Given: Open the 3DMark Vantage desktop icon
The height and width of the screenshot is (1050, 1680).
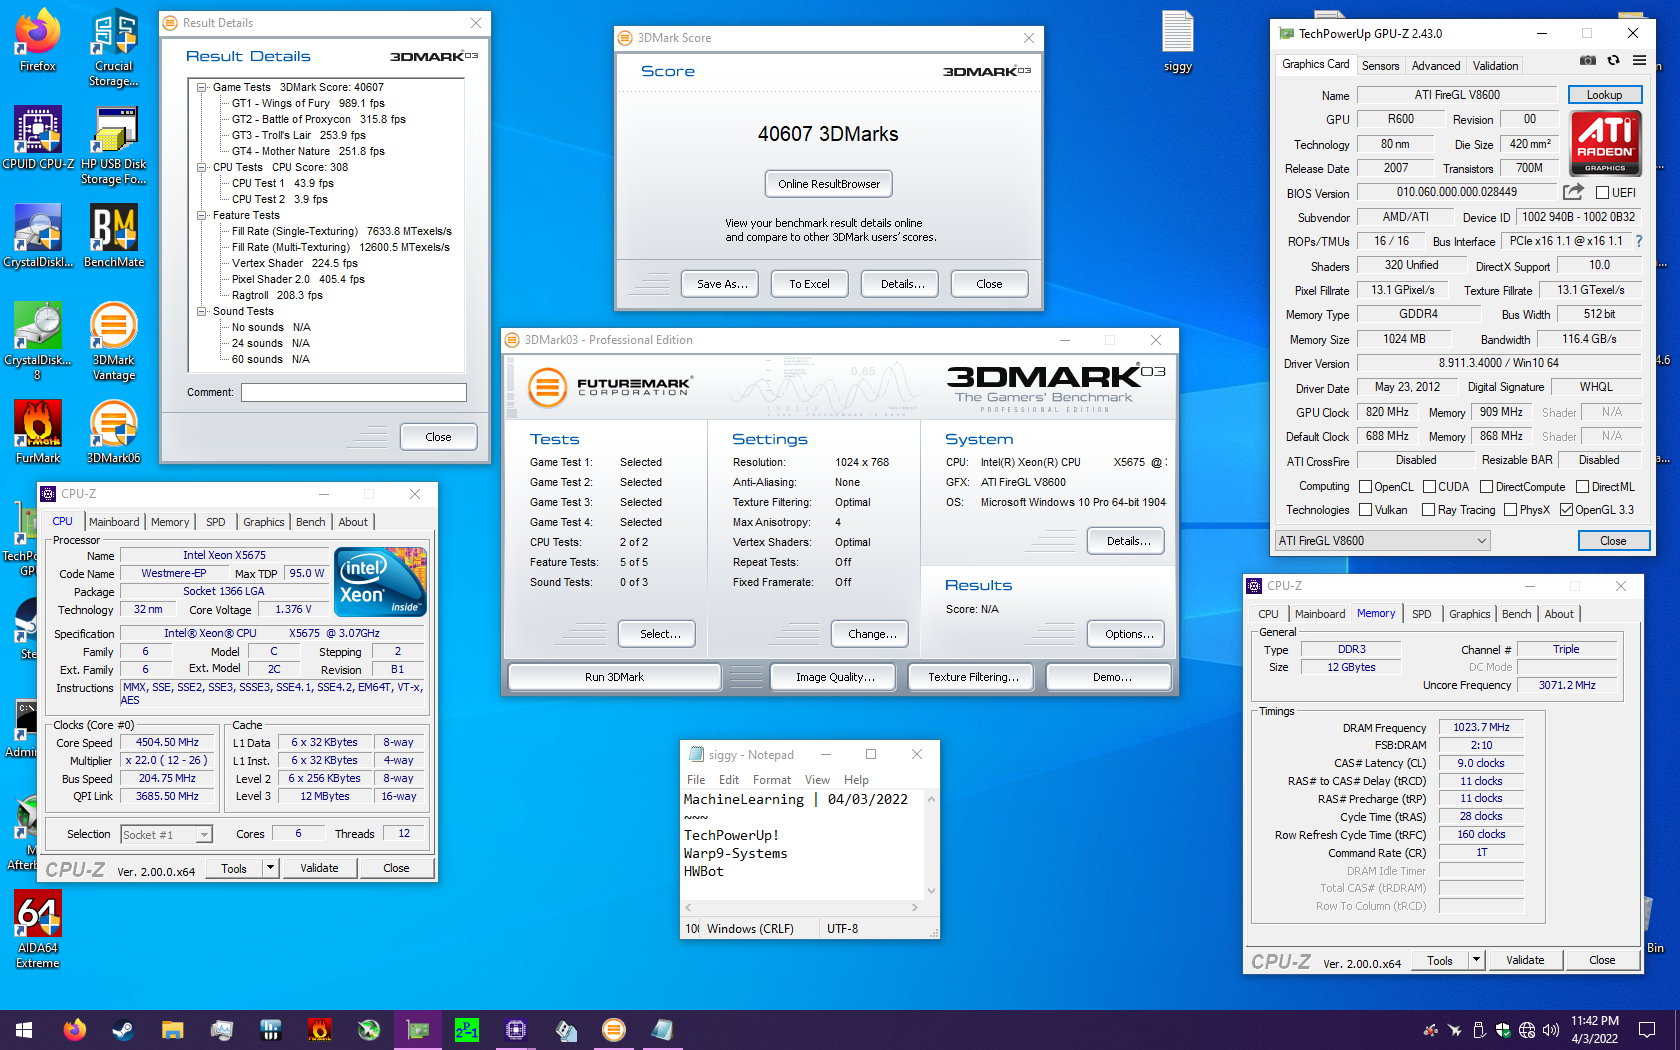Looking at the screenshot, I should [114, 342].
